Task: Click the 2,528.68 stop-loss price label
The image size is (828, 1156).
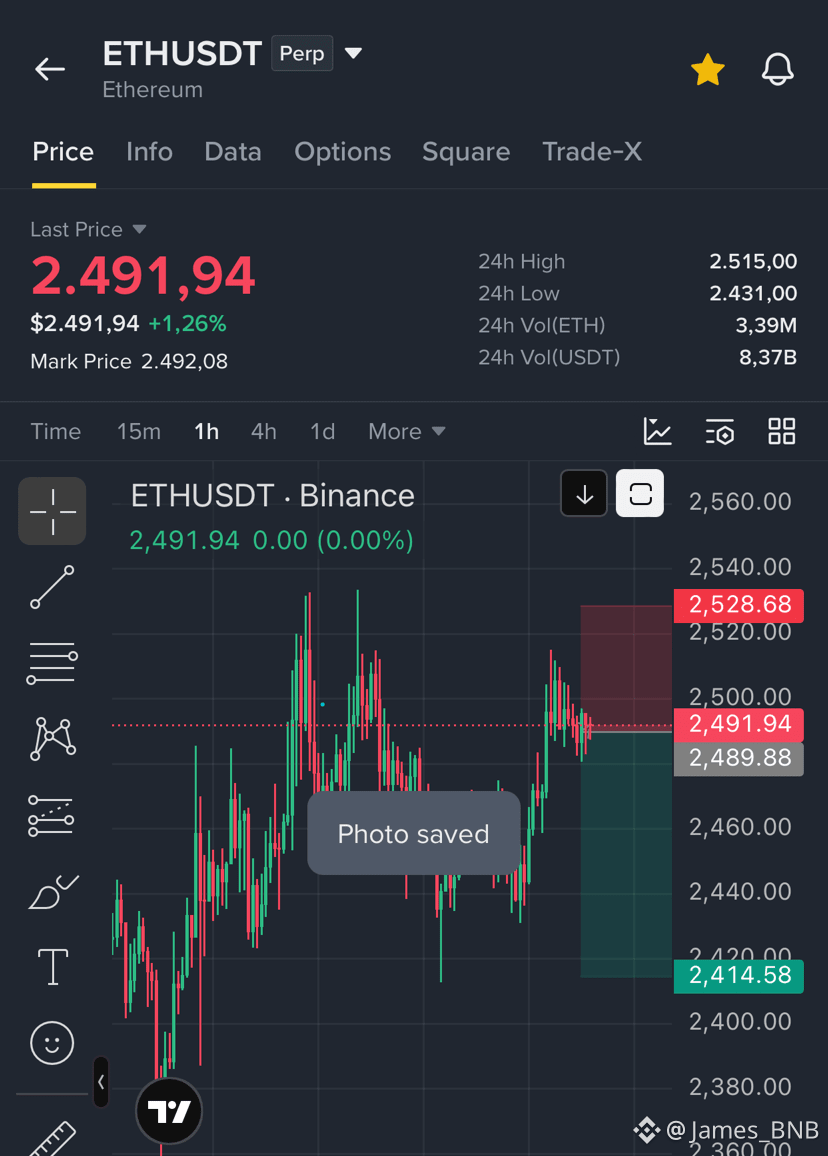Action: click(x=739, y=605)
